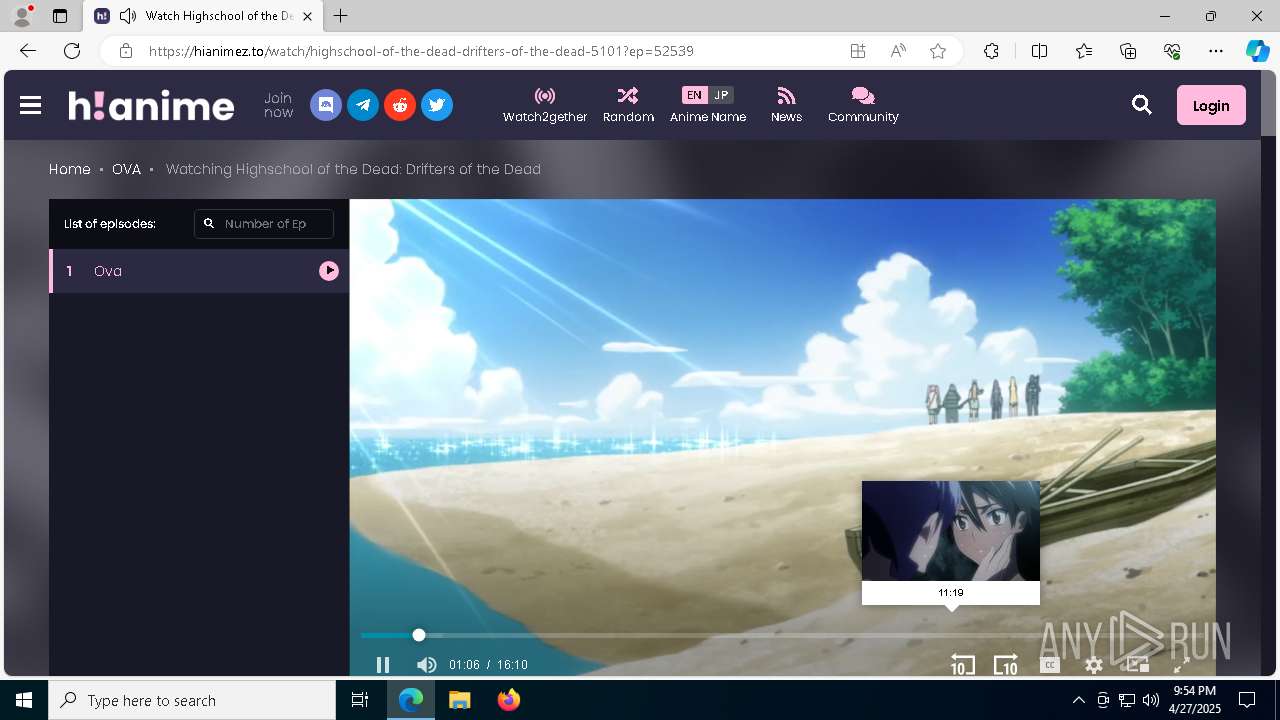Select the Watch Highschool of the Dead tab

(x=203, y=16)
